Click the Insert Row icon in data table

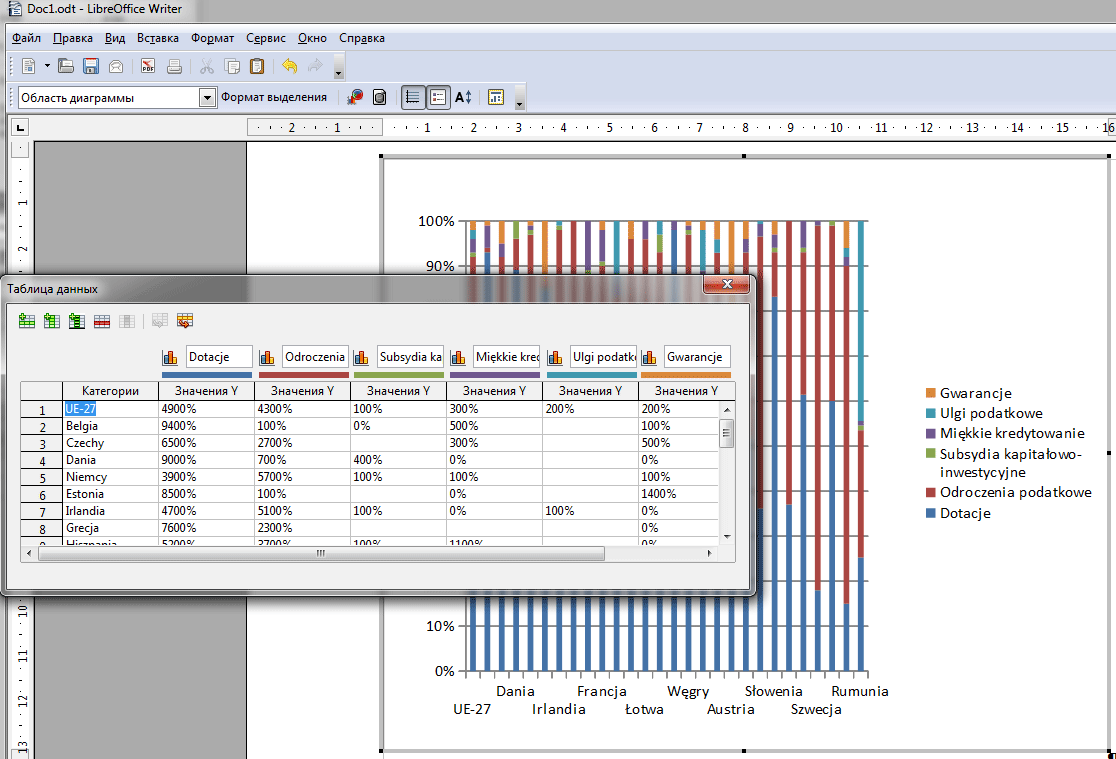pyautogui.click(x=27, y=321)
